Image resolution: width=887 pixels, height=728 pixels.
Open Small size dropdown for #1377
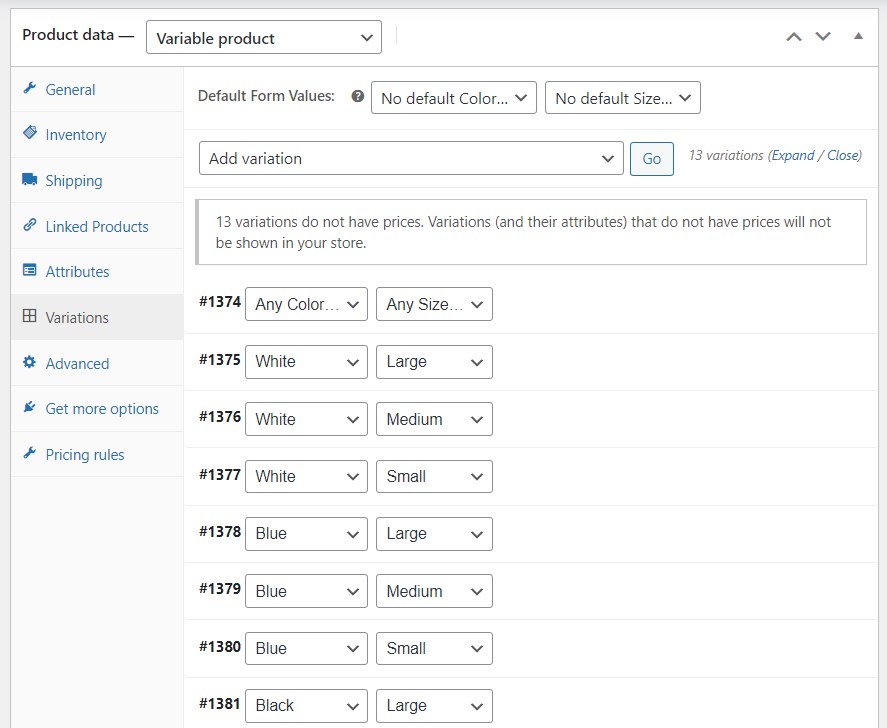[434, 477]
